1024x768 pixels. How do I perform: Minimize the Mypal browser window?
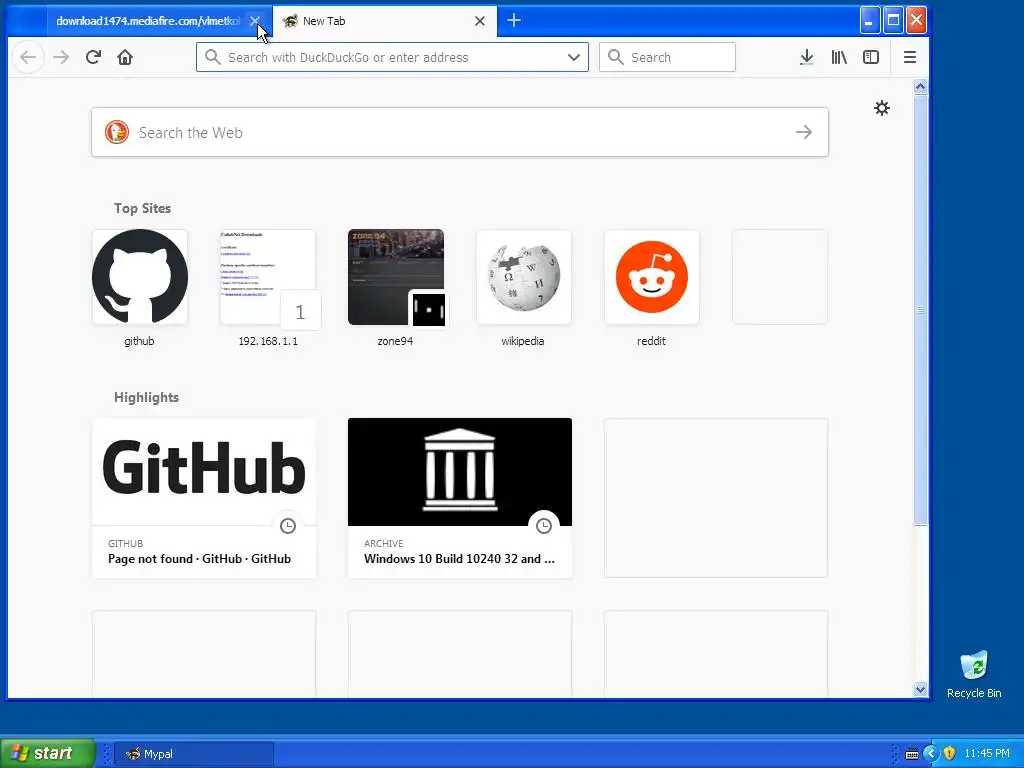[869, 20]
